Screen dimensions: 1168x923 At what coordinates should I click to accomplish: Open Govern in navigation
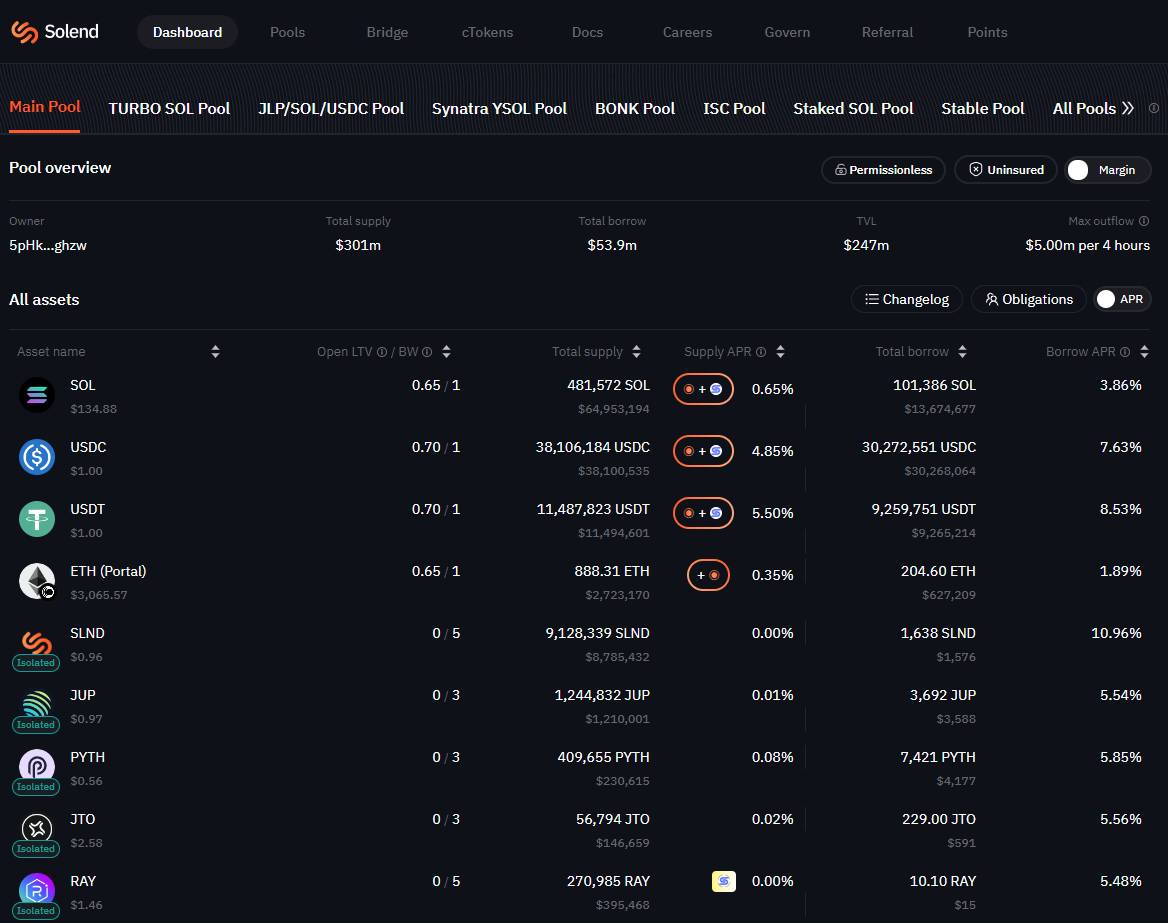(787, 32)
